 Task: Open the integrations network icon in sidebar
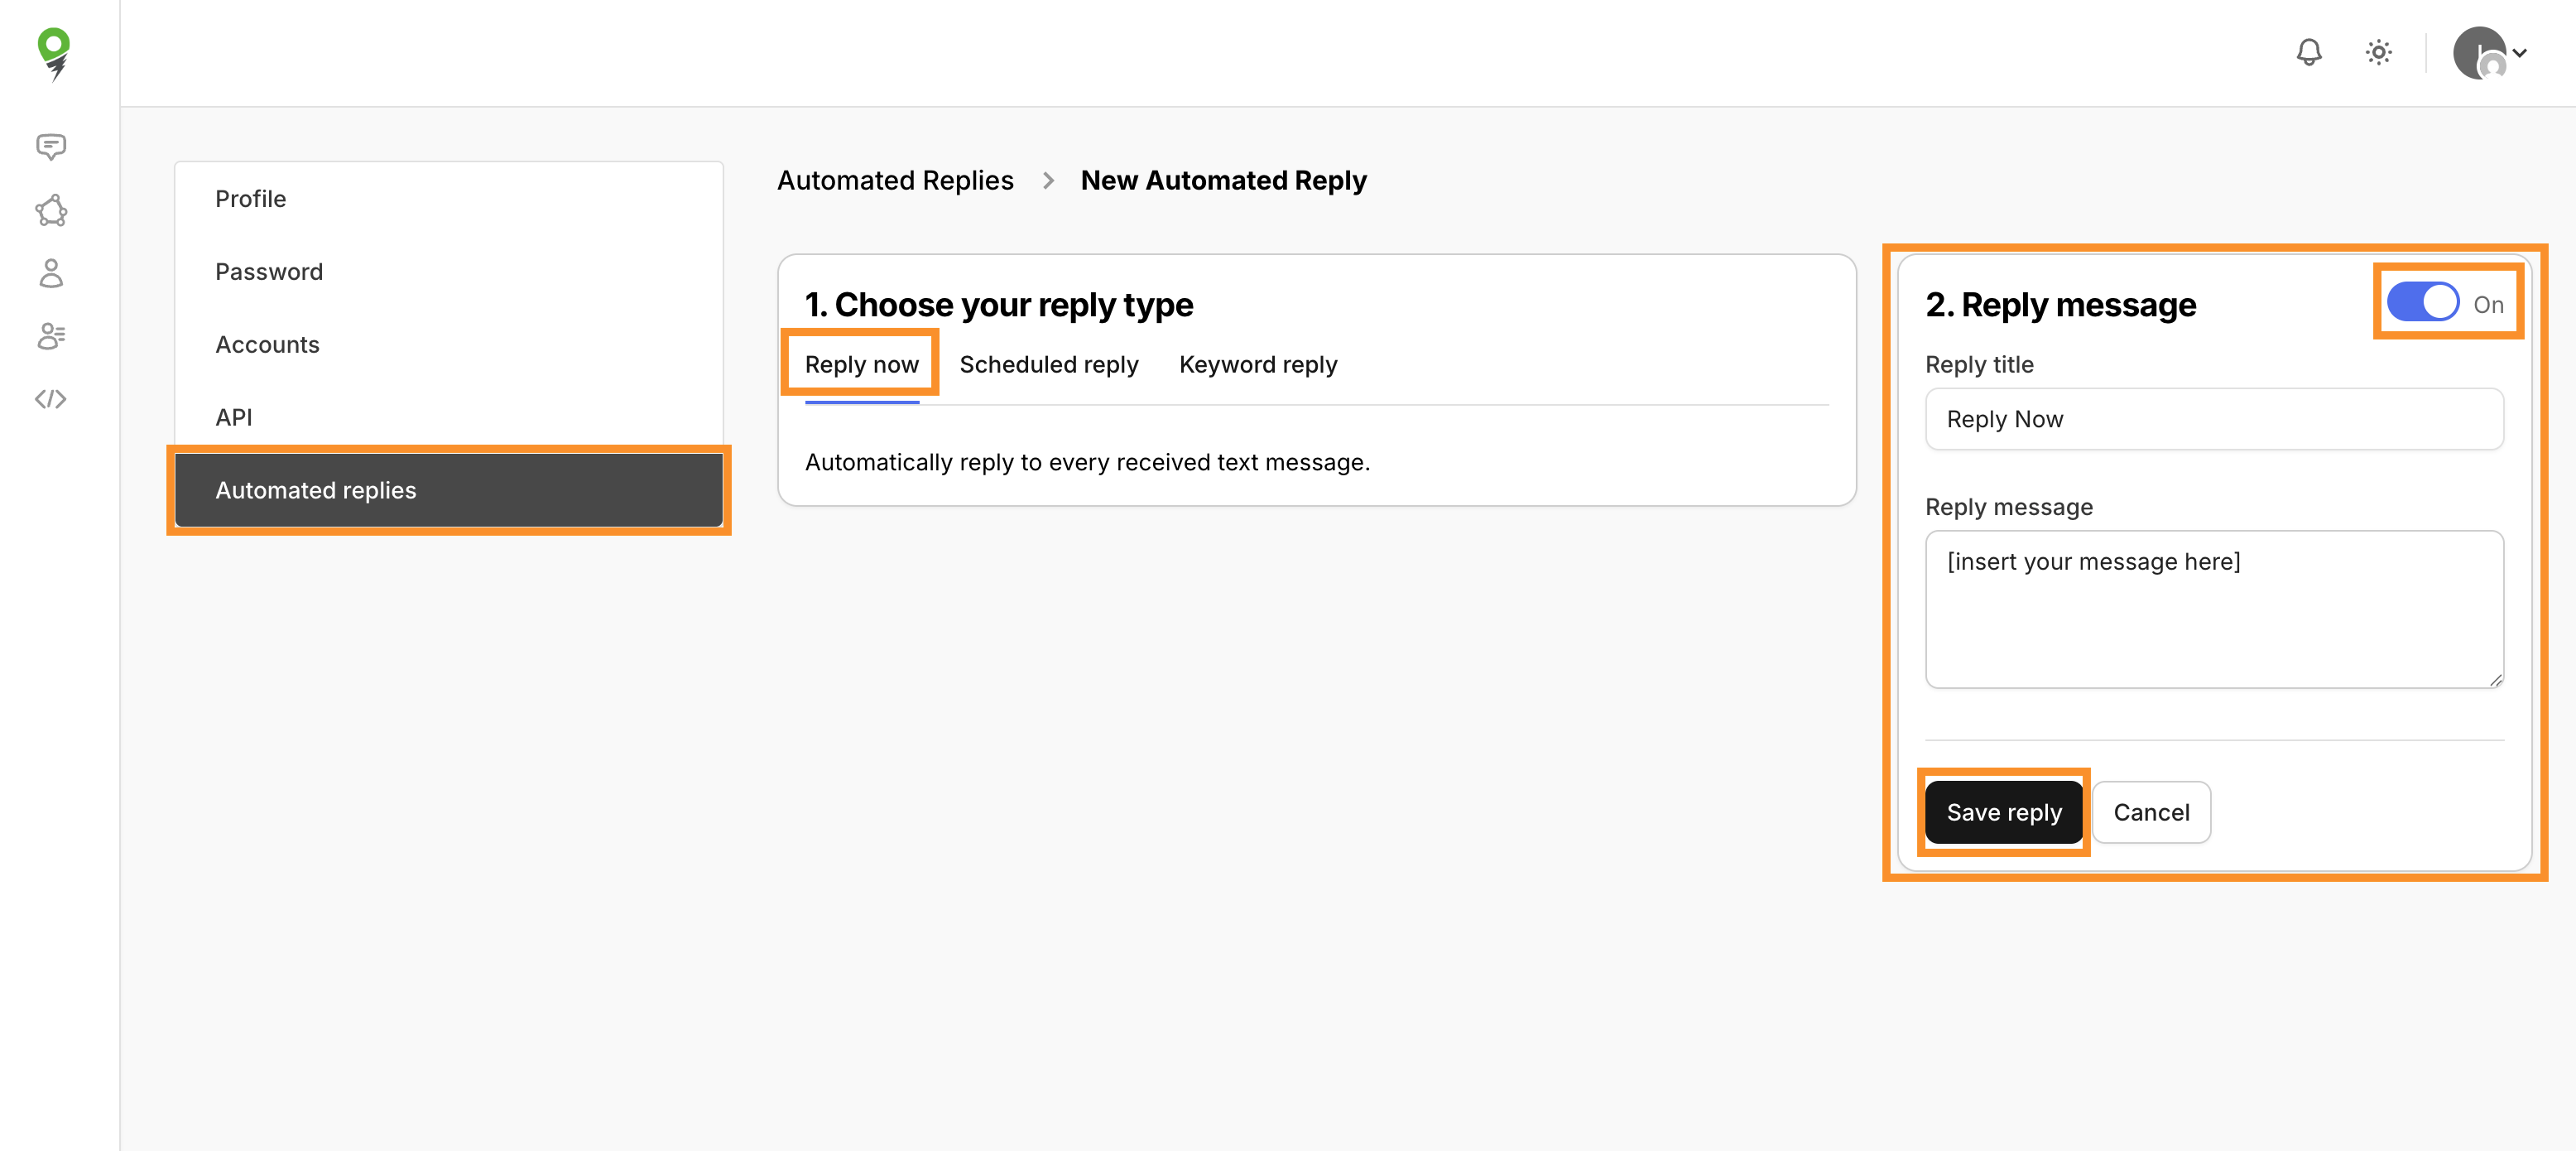click(x=51, y=211)
